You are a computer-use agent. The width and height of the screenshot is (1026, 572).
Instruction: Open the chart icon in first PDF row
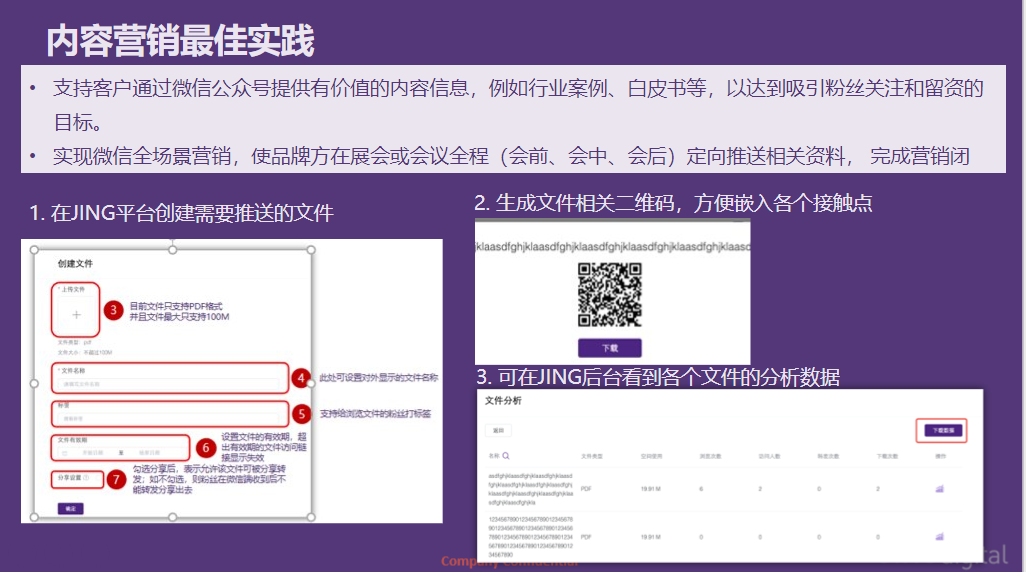pyautogui.click(x=939, y=489)
